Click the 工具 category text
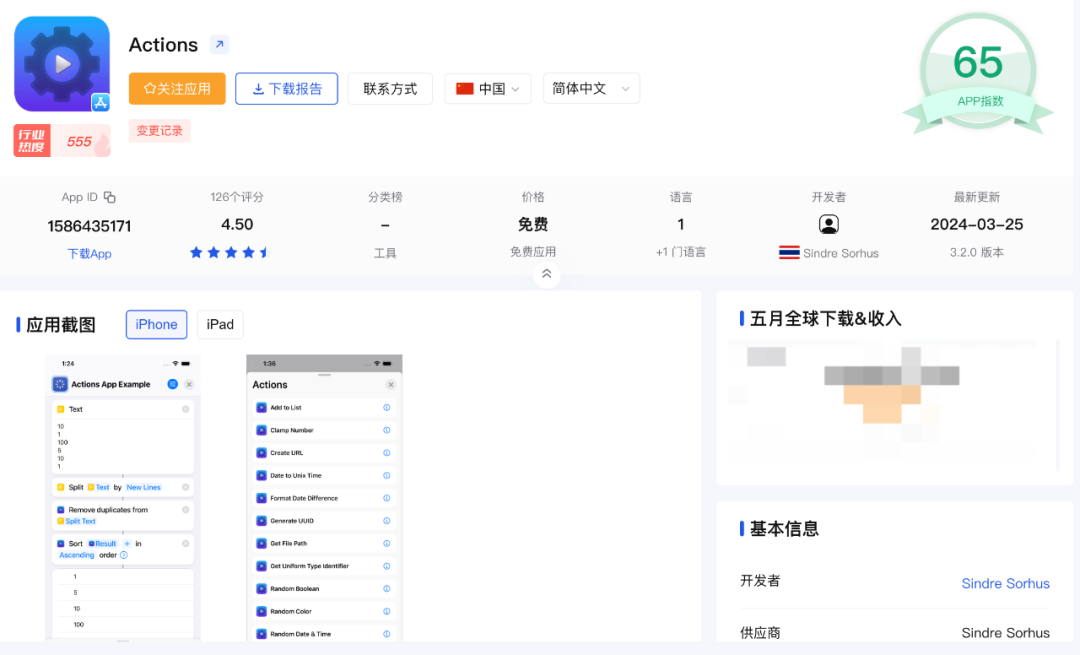Image resolution: width=1080 pixels, height=655 pixels. point(385,253)
